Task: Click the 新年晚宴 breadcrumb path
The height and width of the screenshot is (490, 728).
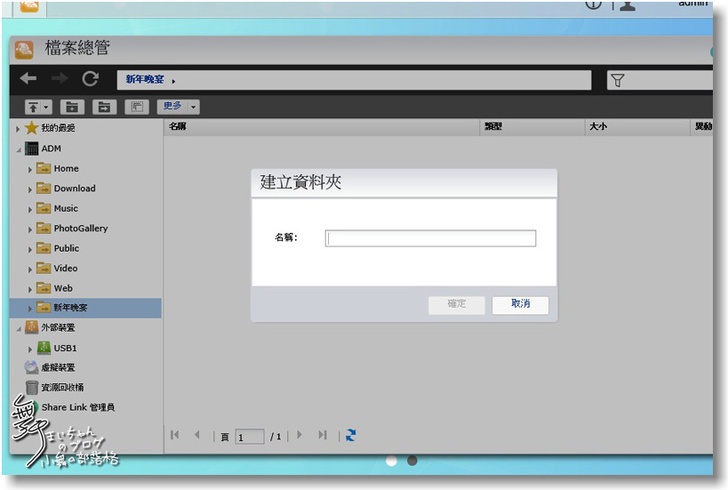Action: [x=145, y=79]
